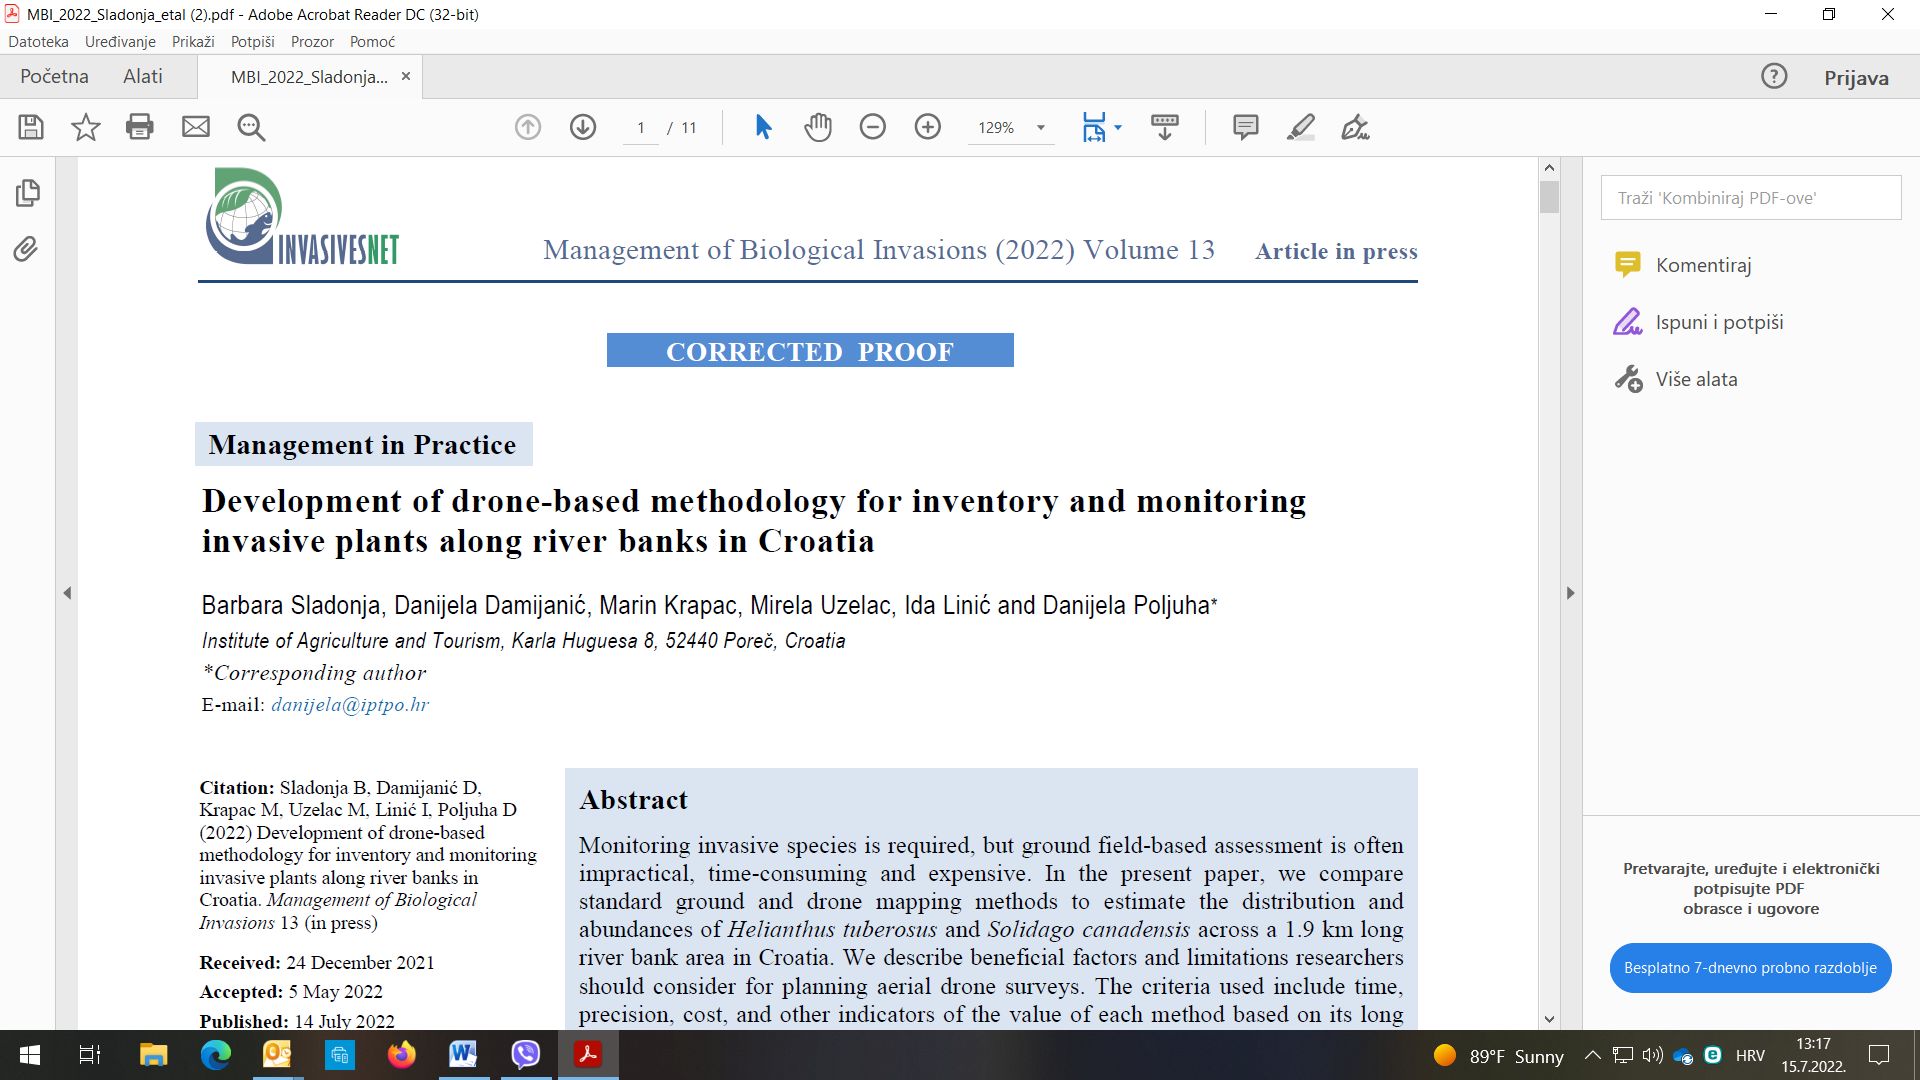Send the file by email via envelope icon
1920x1080 pixels.
[x=196, y=127]
